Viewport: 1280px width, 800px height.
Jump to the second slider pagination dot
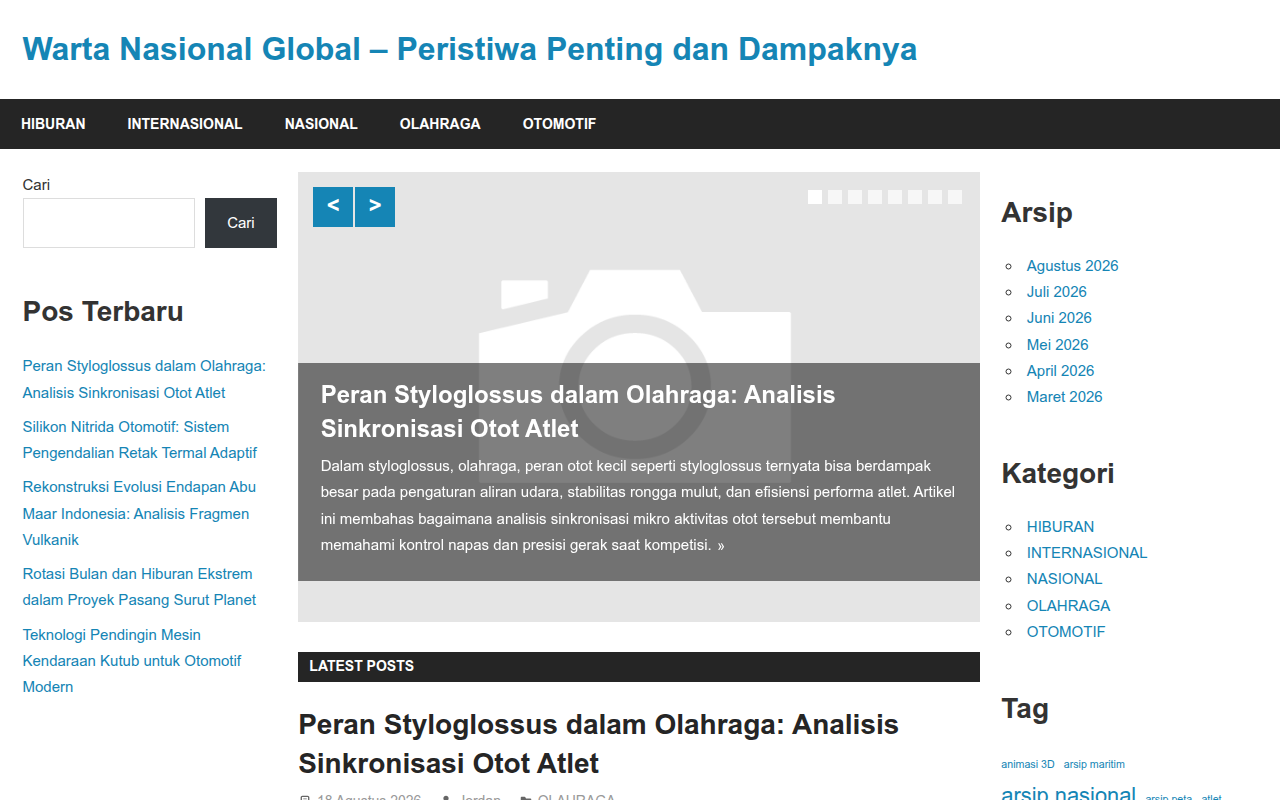[x=835, y=197]
